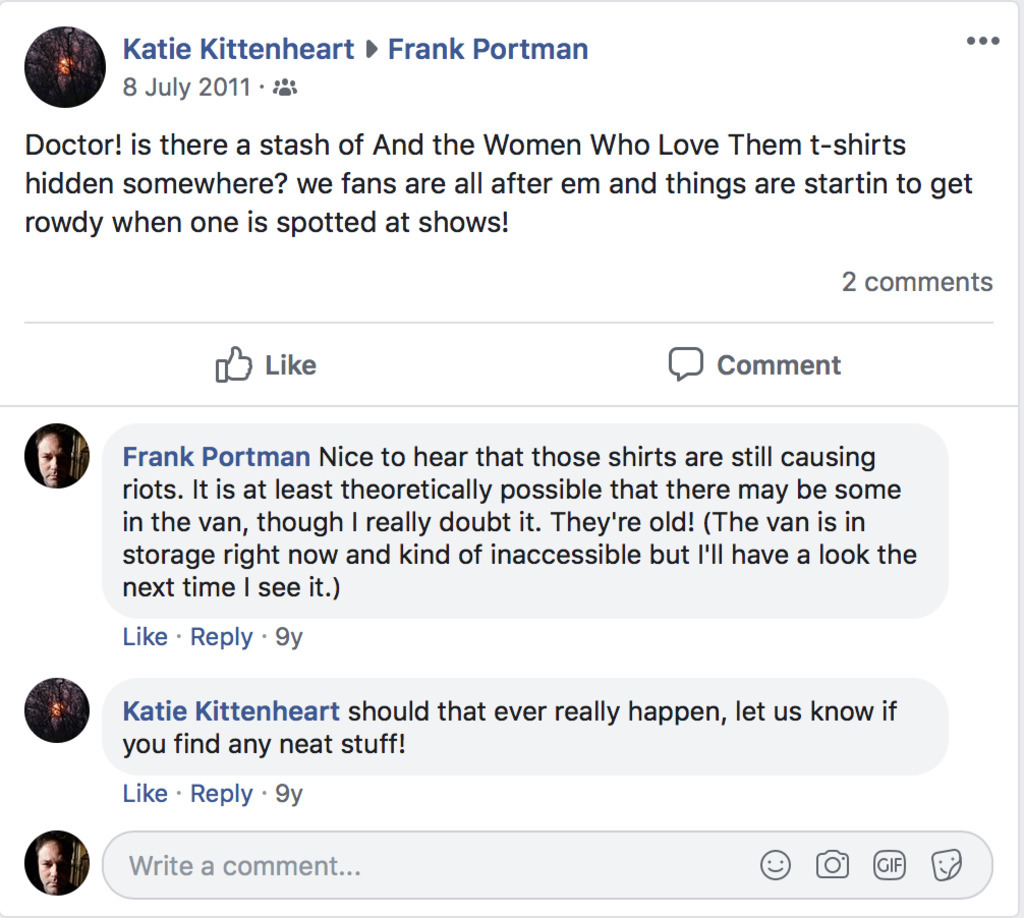The width and height of the screenshot is (1024, 918).
Task: Click the 8 July 2011 timestamp
Action: 186,87
